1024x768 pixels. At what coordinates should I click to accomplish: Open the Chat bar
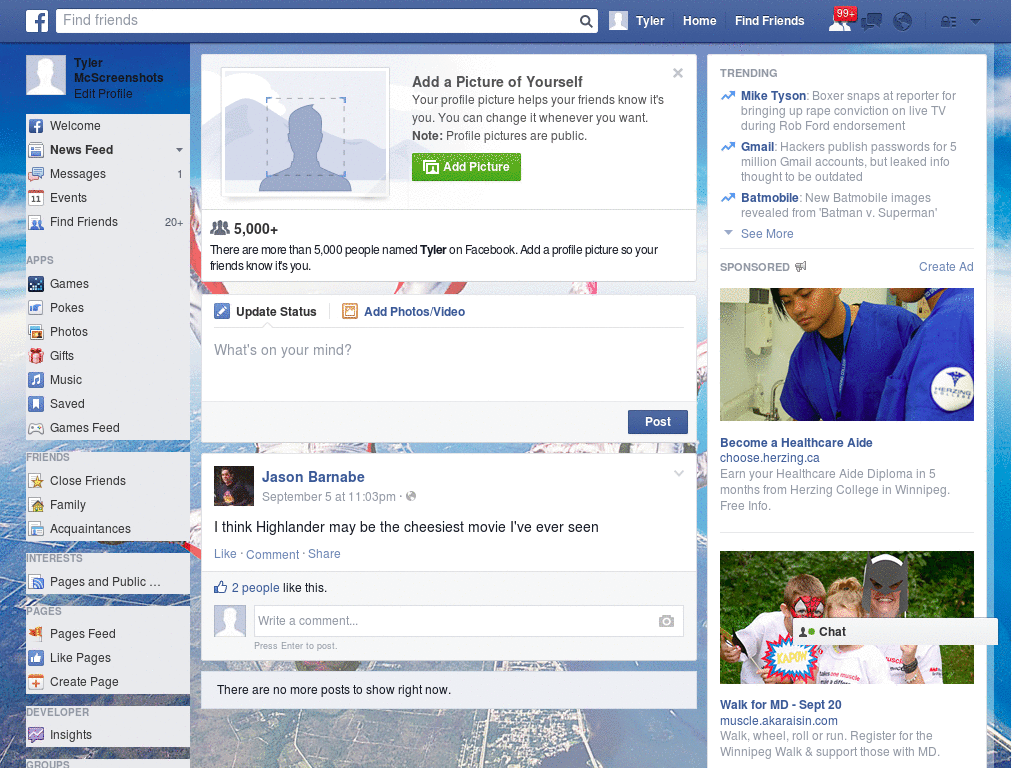(895, 632)
